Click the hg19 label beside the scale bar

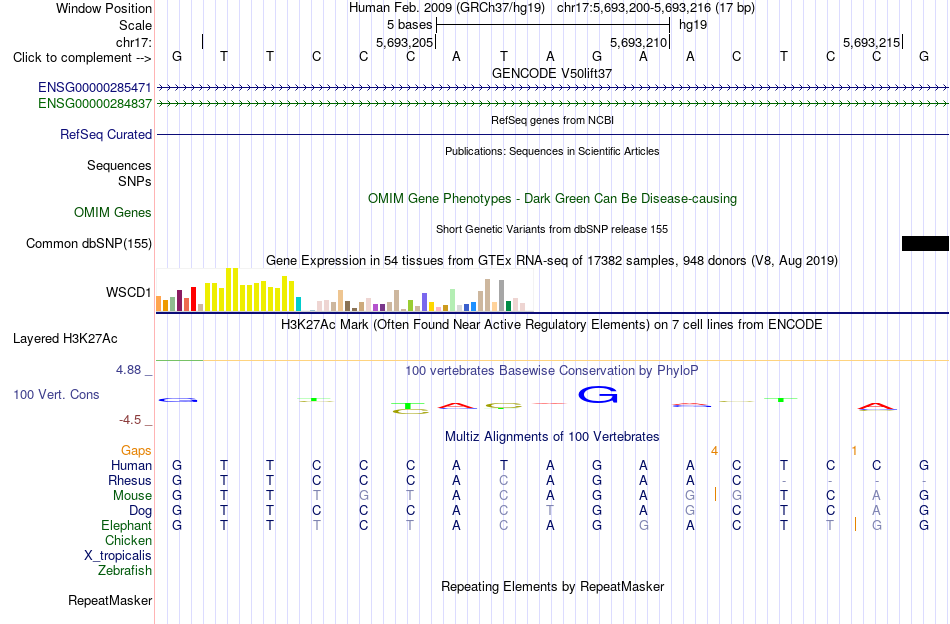coord(693,25)
